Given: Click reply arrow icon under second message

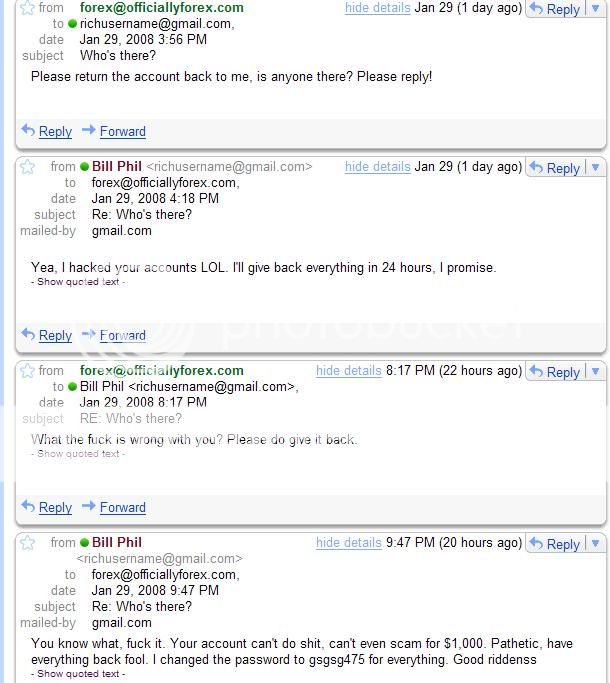Looking at the screenshot, I should pyautogui.click(x=28, y=335).
